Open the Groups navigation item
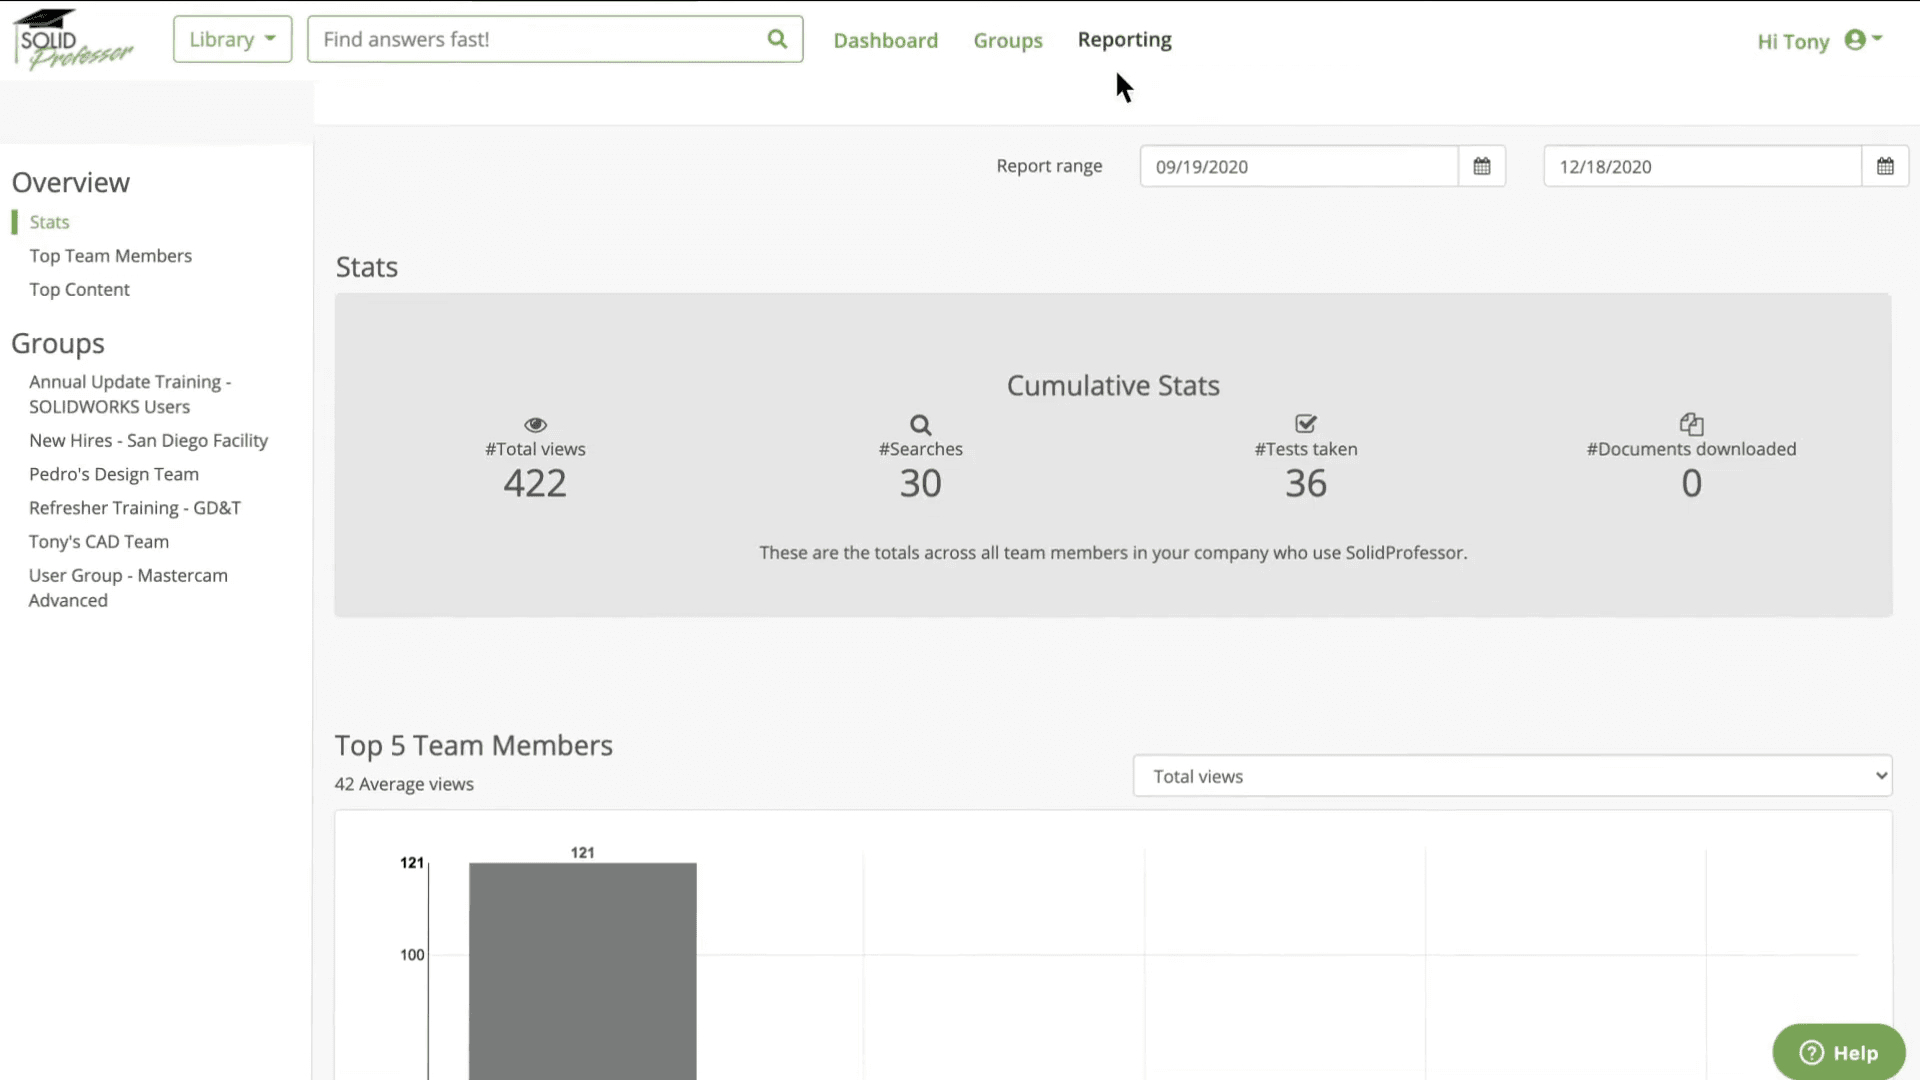 1007,40
